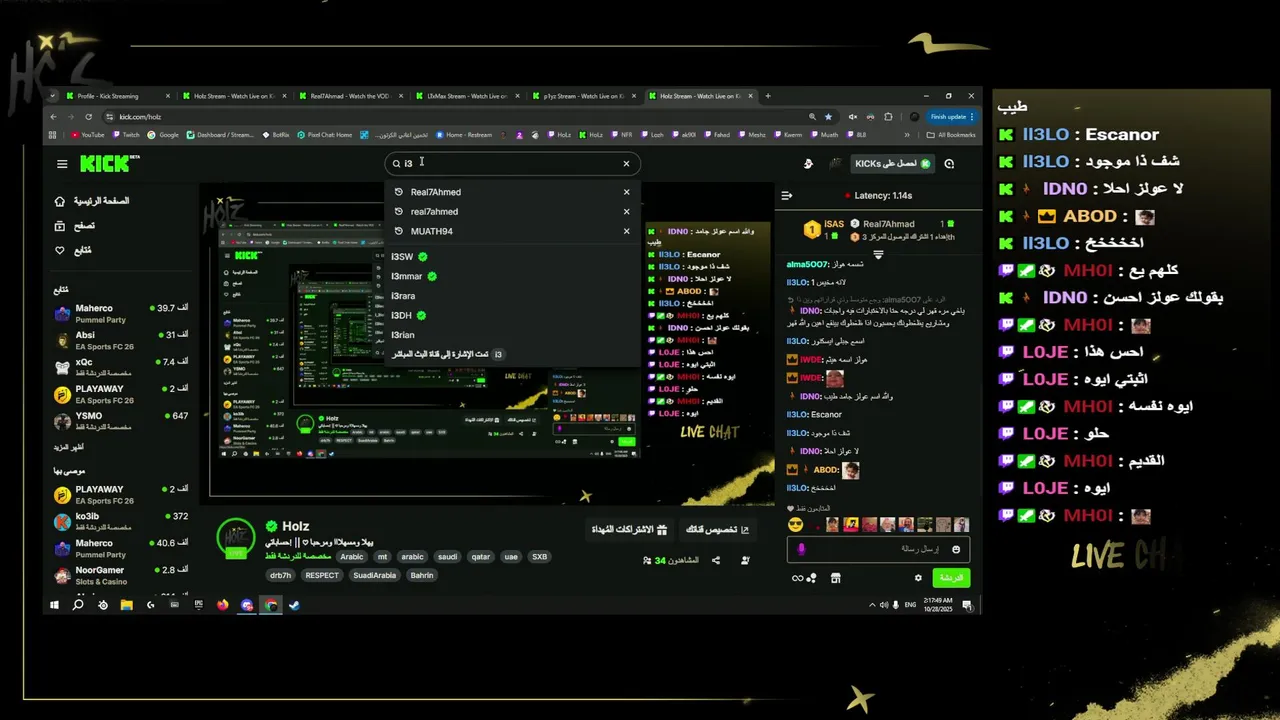The width and height of the screenshot is (1280, 720).
Task: Click the Holz channel avatar
Action: 236,537
